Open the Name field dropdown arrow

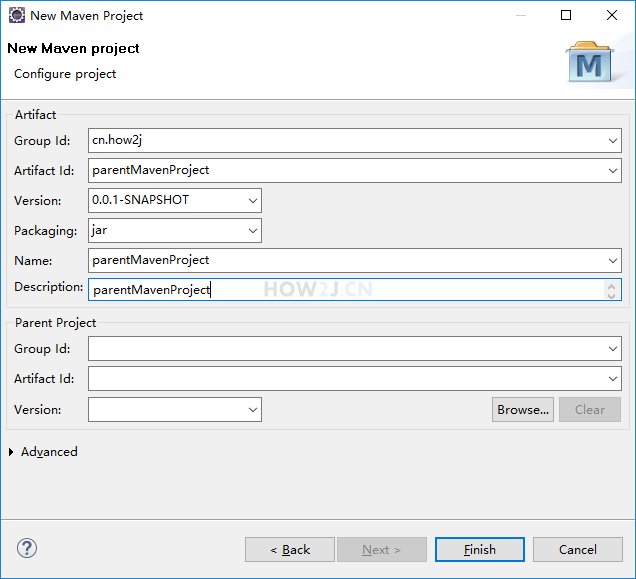612,260
